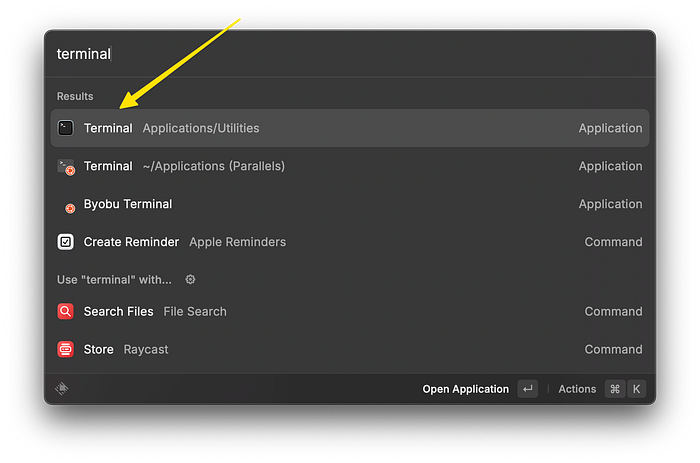Click the 'Results' section header
Viewport: 700px width, 463px height.
pyautogui.click(x=75, y=96)
